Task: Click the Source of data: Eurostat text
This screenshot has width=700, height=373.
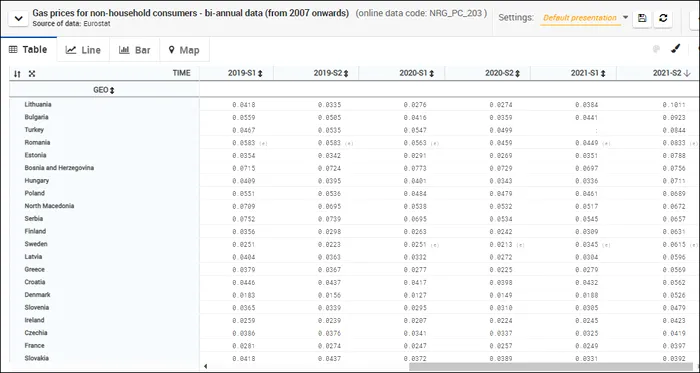Action: 71,23
